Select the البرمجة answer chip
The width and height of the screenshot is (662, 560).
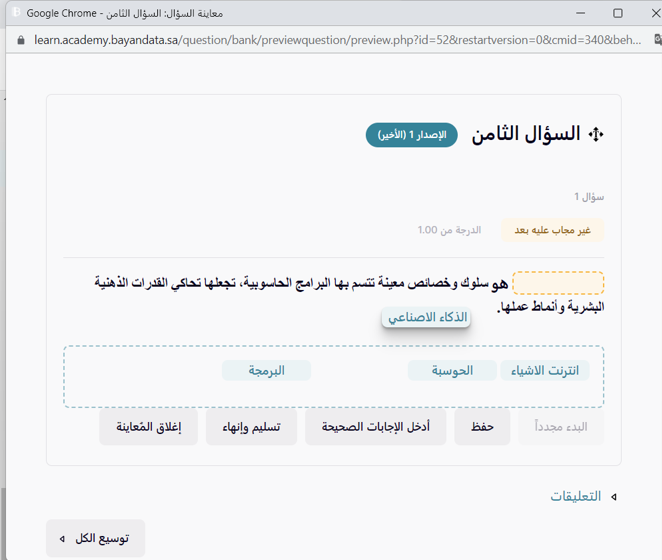pos(266,371)
